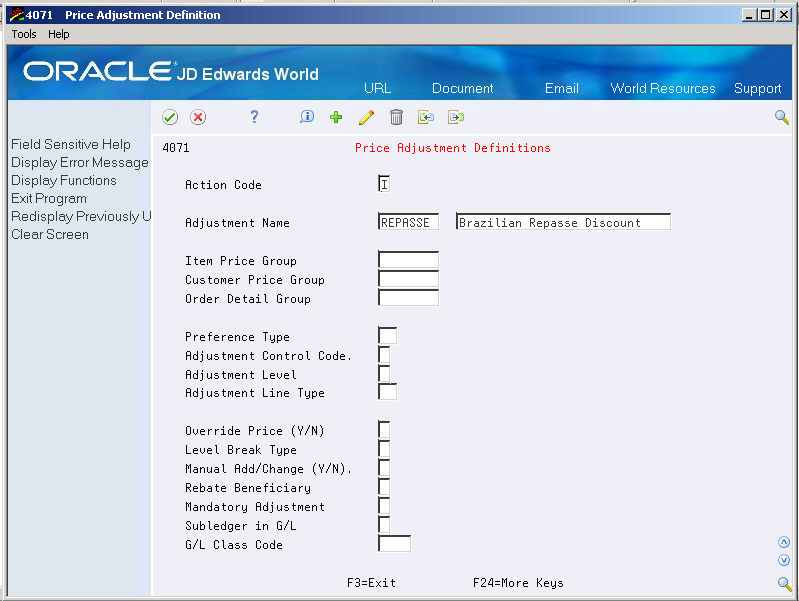Open the Support link
The height and width of the screenshot is (601, 799).
(758, 88)
